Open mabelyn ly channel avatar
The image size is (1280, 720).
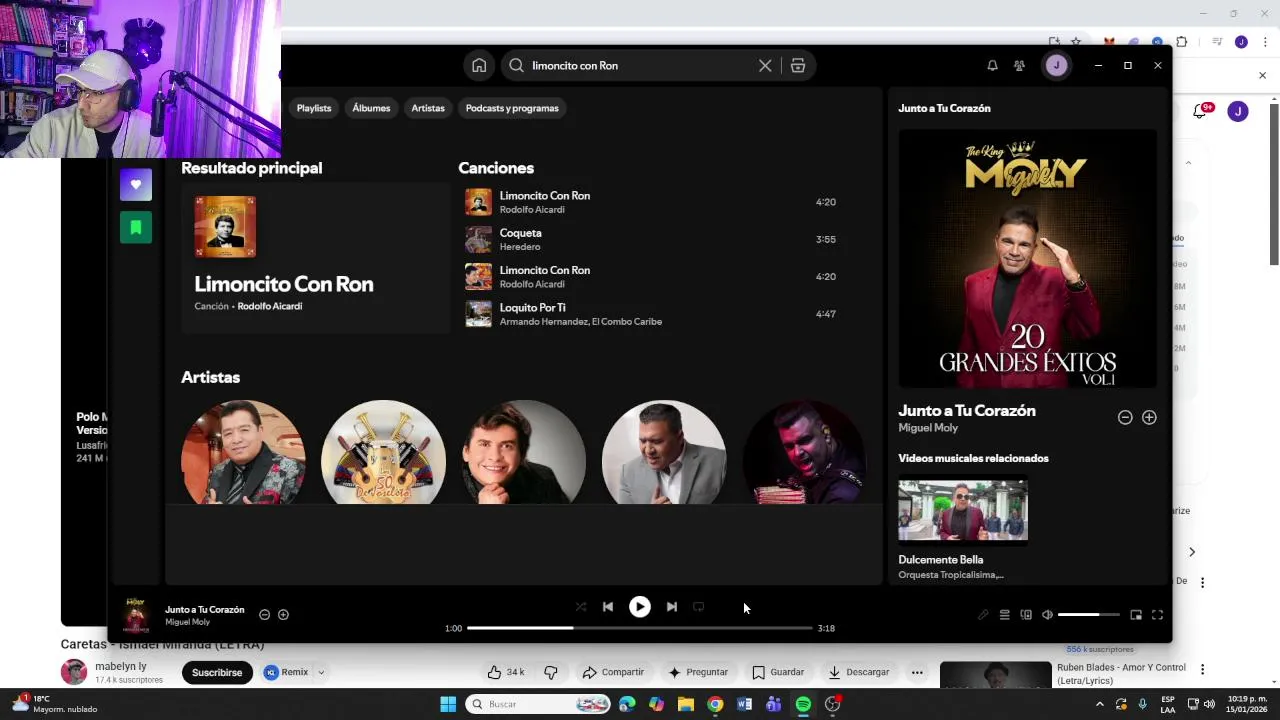[x=74, y=672]
